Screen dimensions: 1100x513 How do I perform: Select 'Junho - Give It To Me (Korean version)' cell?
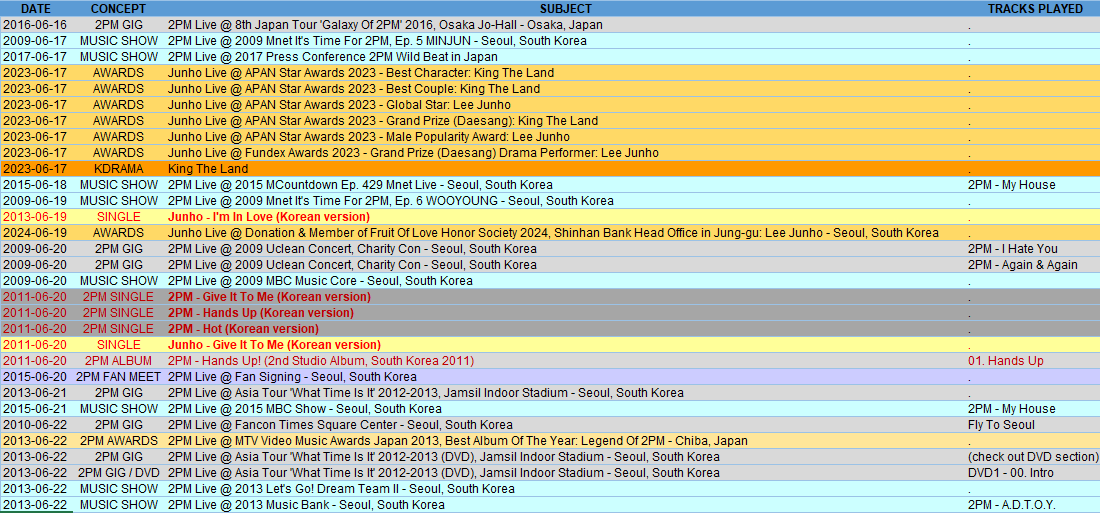[565, 345]
